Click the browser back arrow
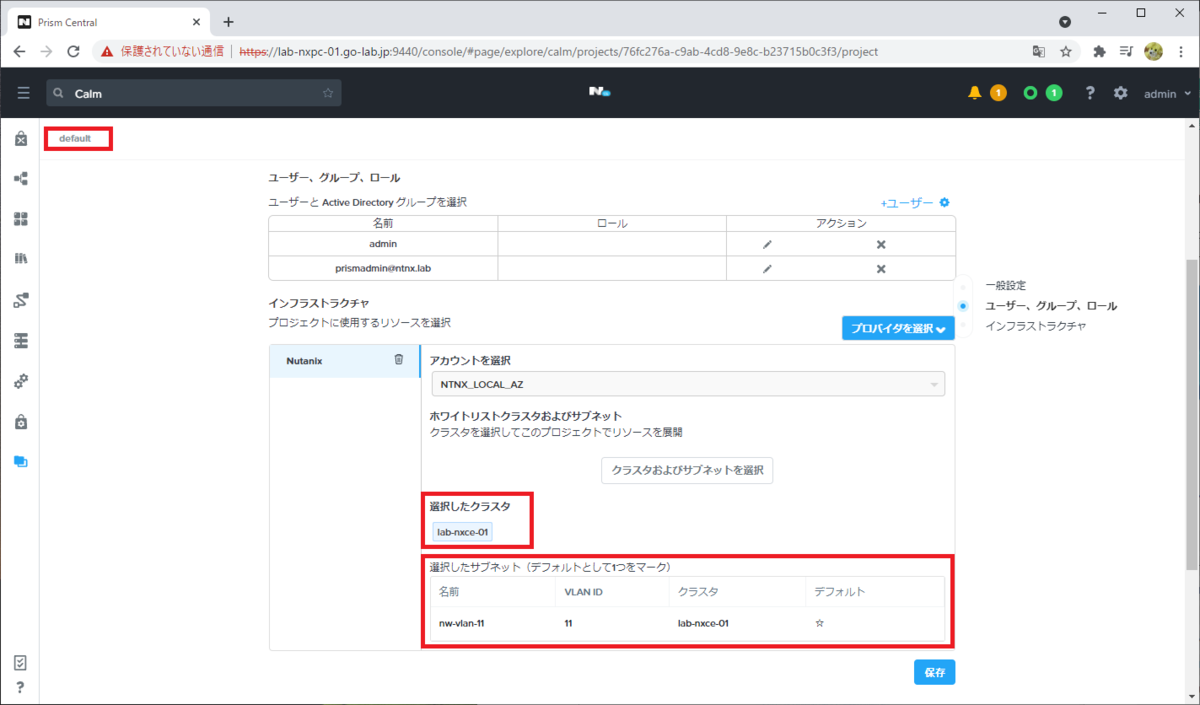 point(19,51)
